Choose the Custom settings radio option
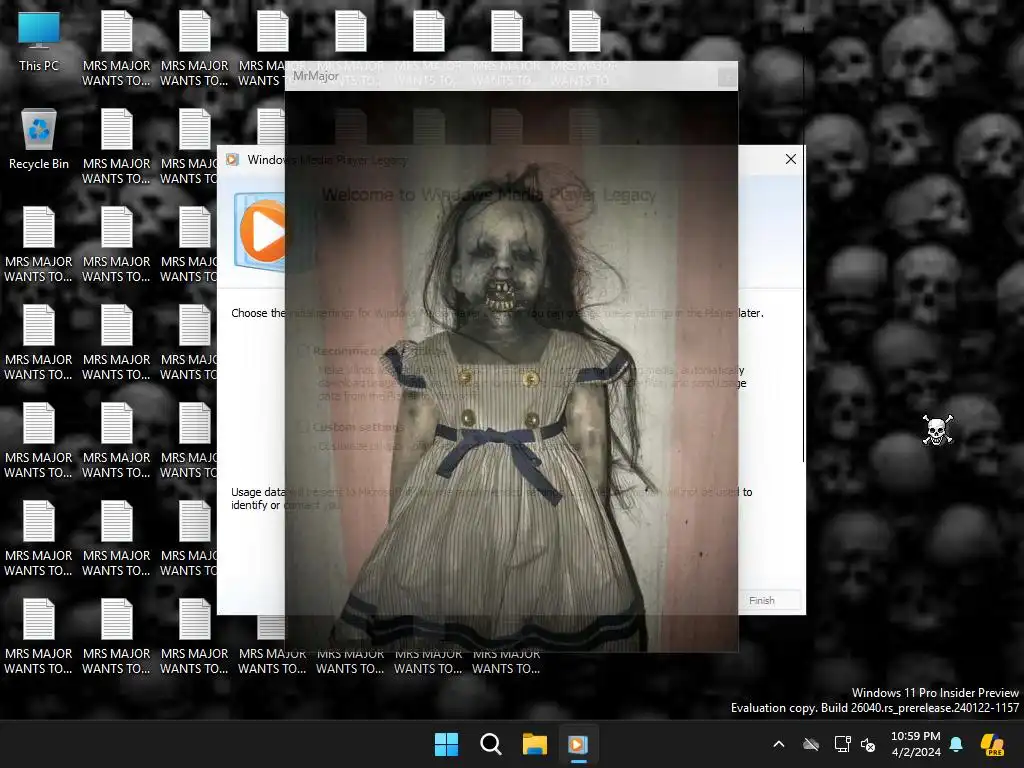This screenshot has height=768, width=1024. (x=302, y=427)
